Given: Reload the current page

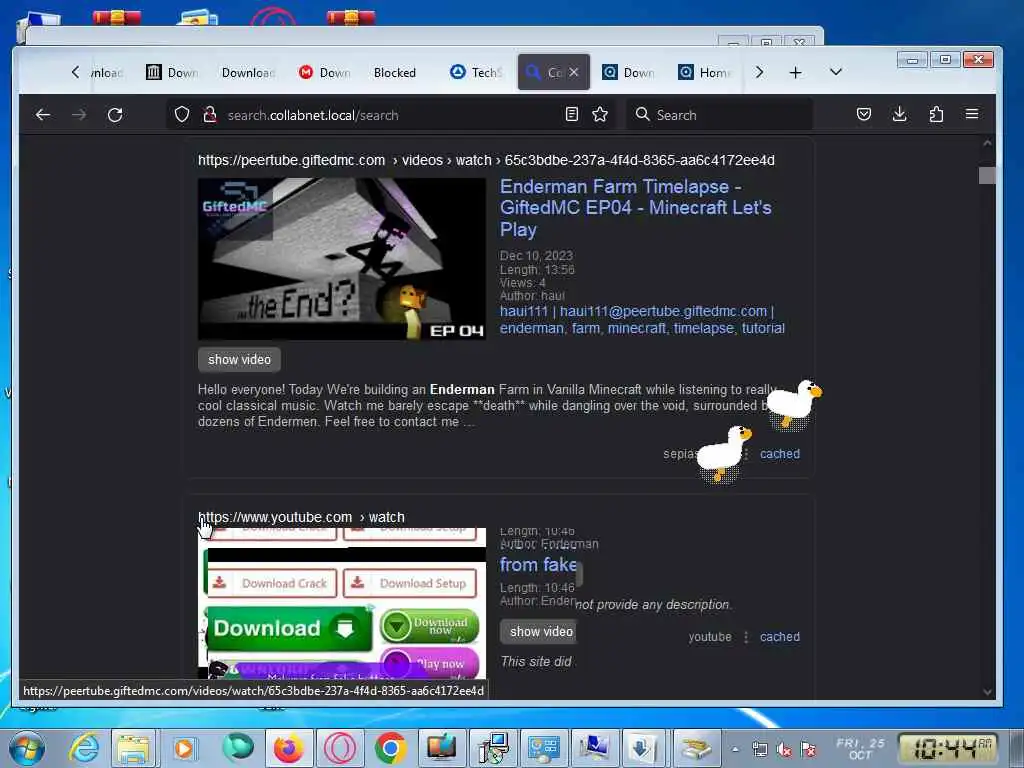Looking at the screenshot, I should (115, 115).
